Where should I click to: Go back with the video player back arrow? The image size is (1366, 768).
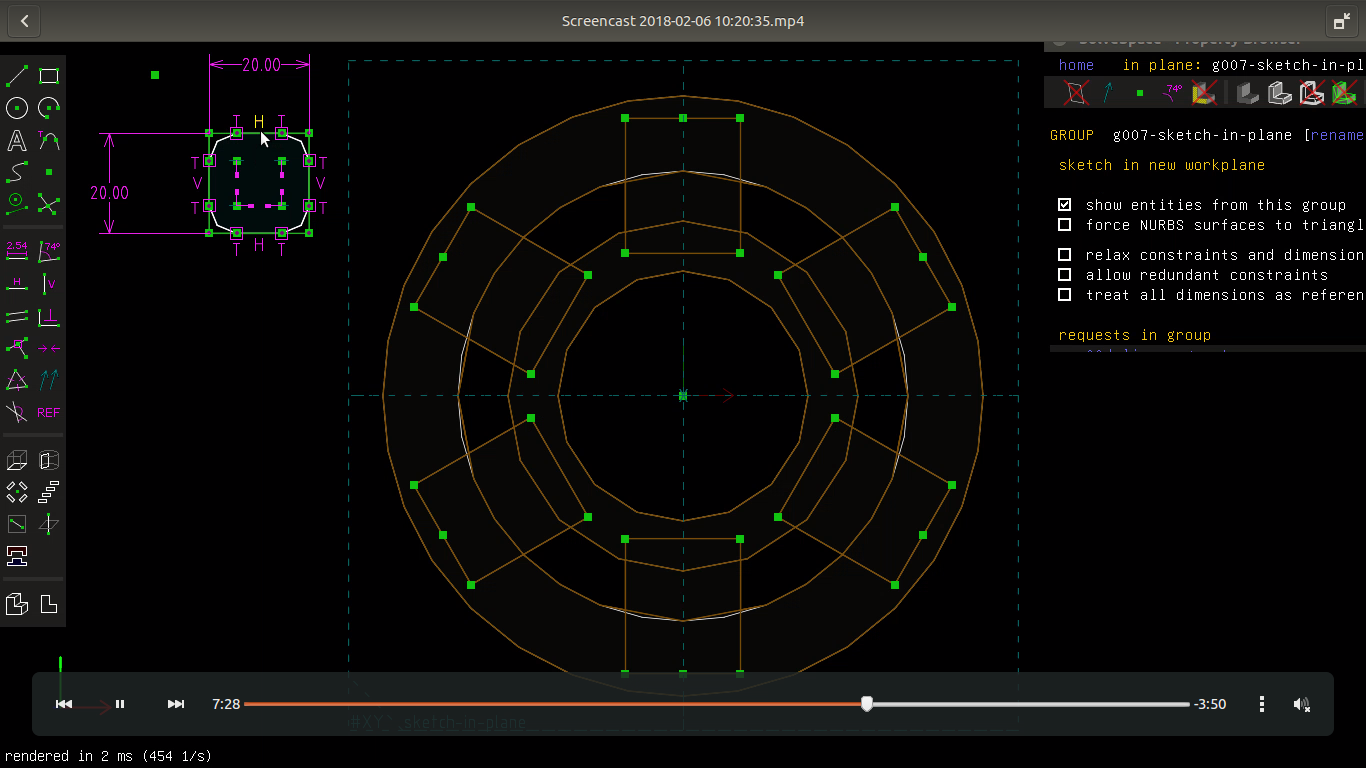click(x=24, y=20)
